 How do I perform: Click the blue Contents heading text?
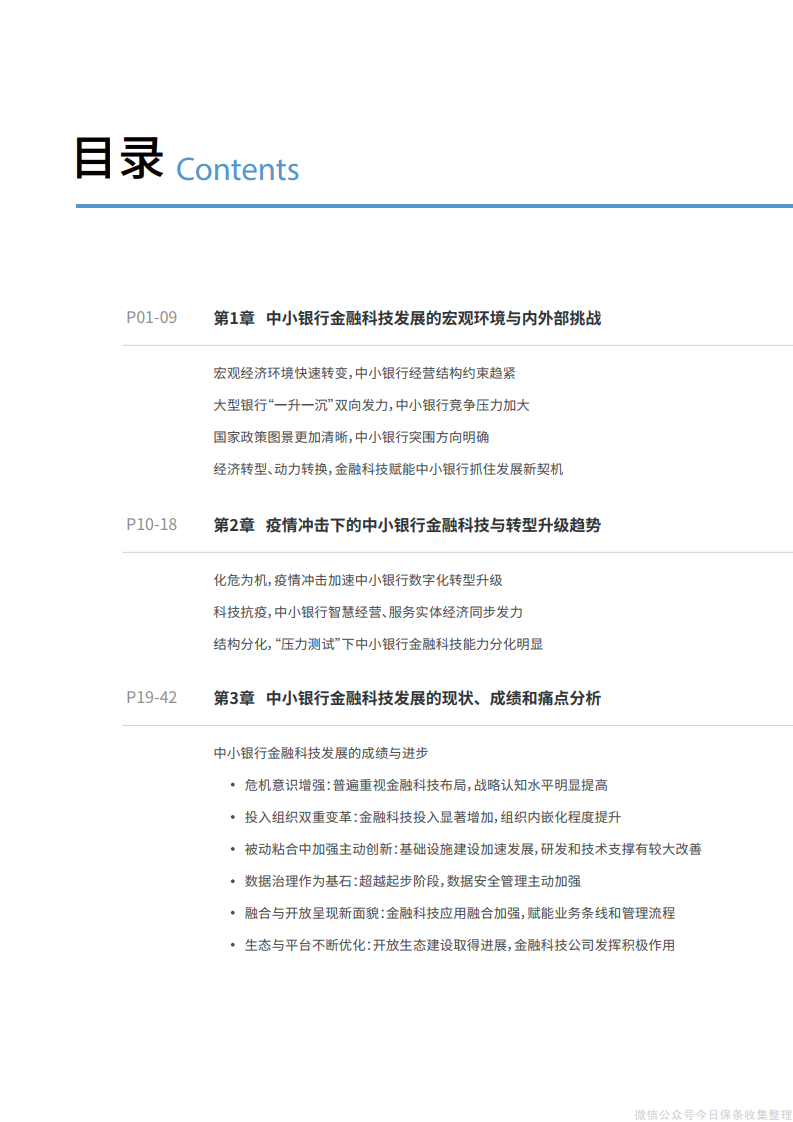pyautogui.click(x=237, y=169)
